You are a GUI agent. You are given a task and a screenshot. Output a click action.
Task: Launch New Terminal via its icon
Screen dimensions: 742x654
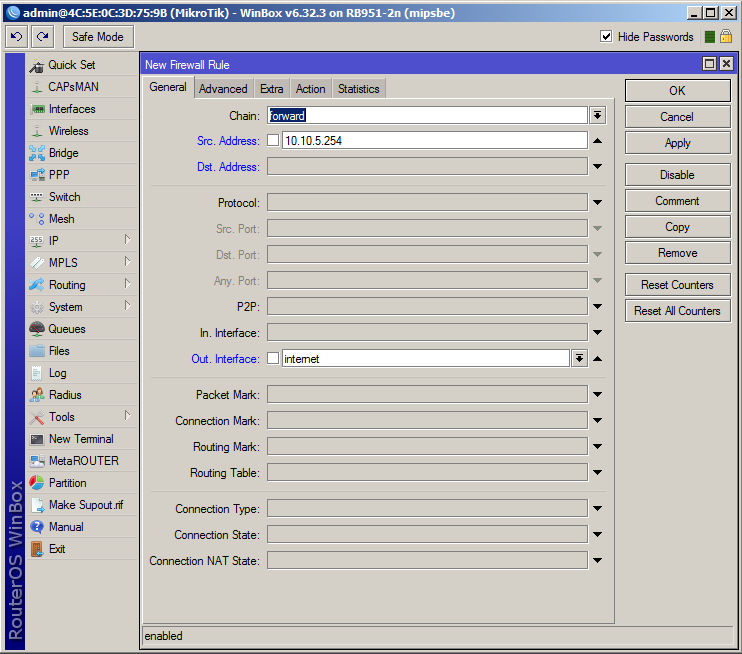click(x=36, y=439)
